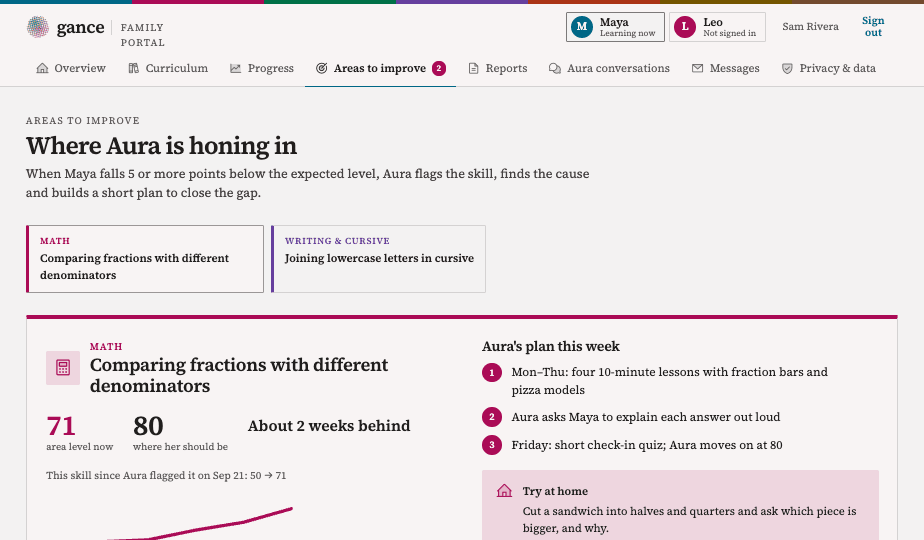Click the Privacy & data shield icon
The image size is (924, 540).
(x=787, y=68)
